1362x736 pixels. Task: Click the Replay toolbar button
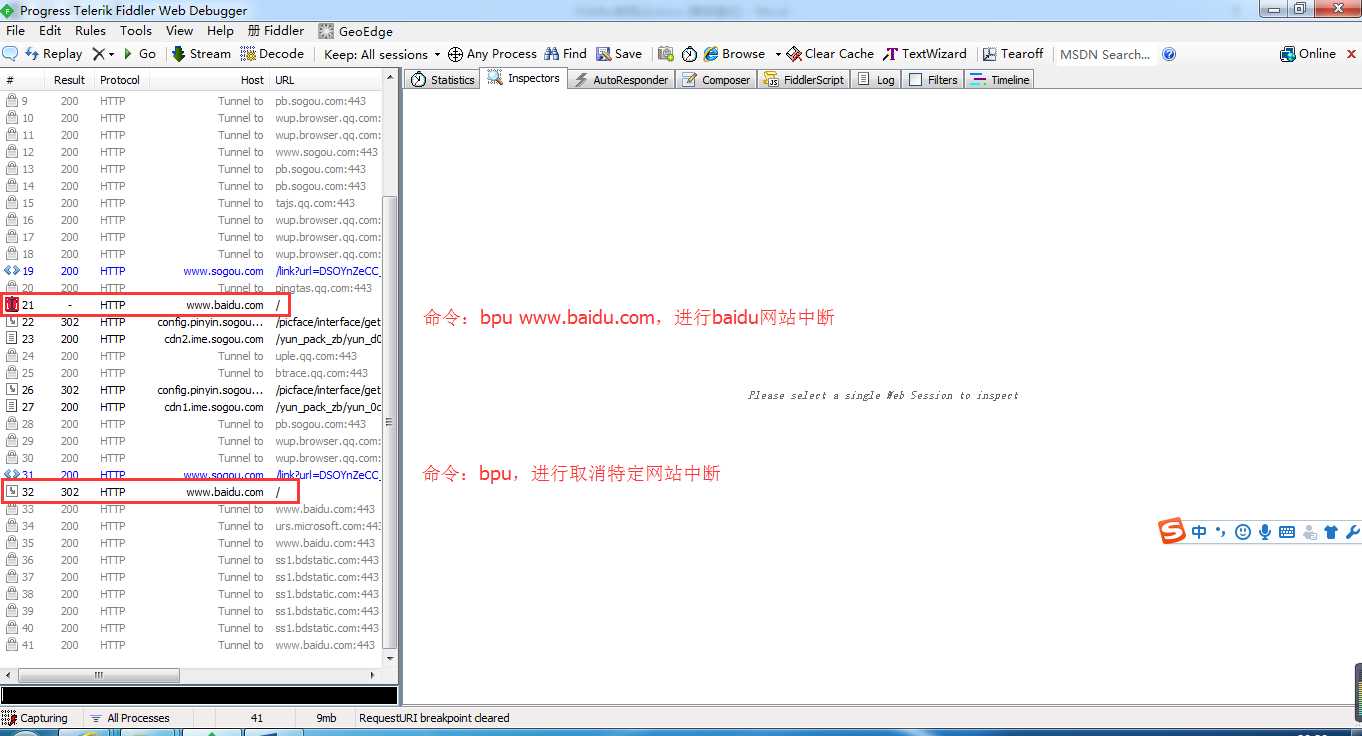(53, 54)
